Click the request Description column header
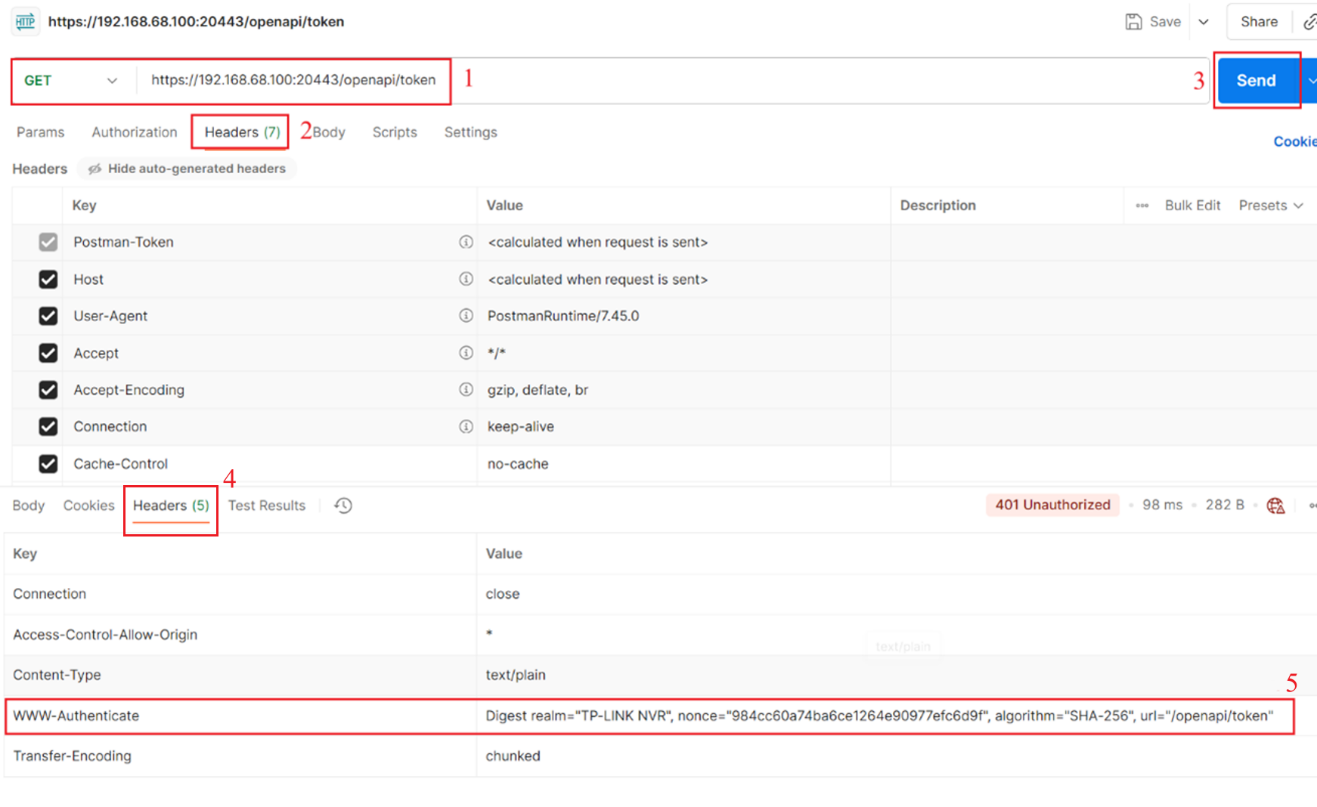The width and height of the screenshot is (1317, 807). tap(938, 205)
